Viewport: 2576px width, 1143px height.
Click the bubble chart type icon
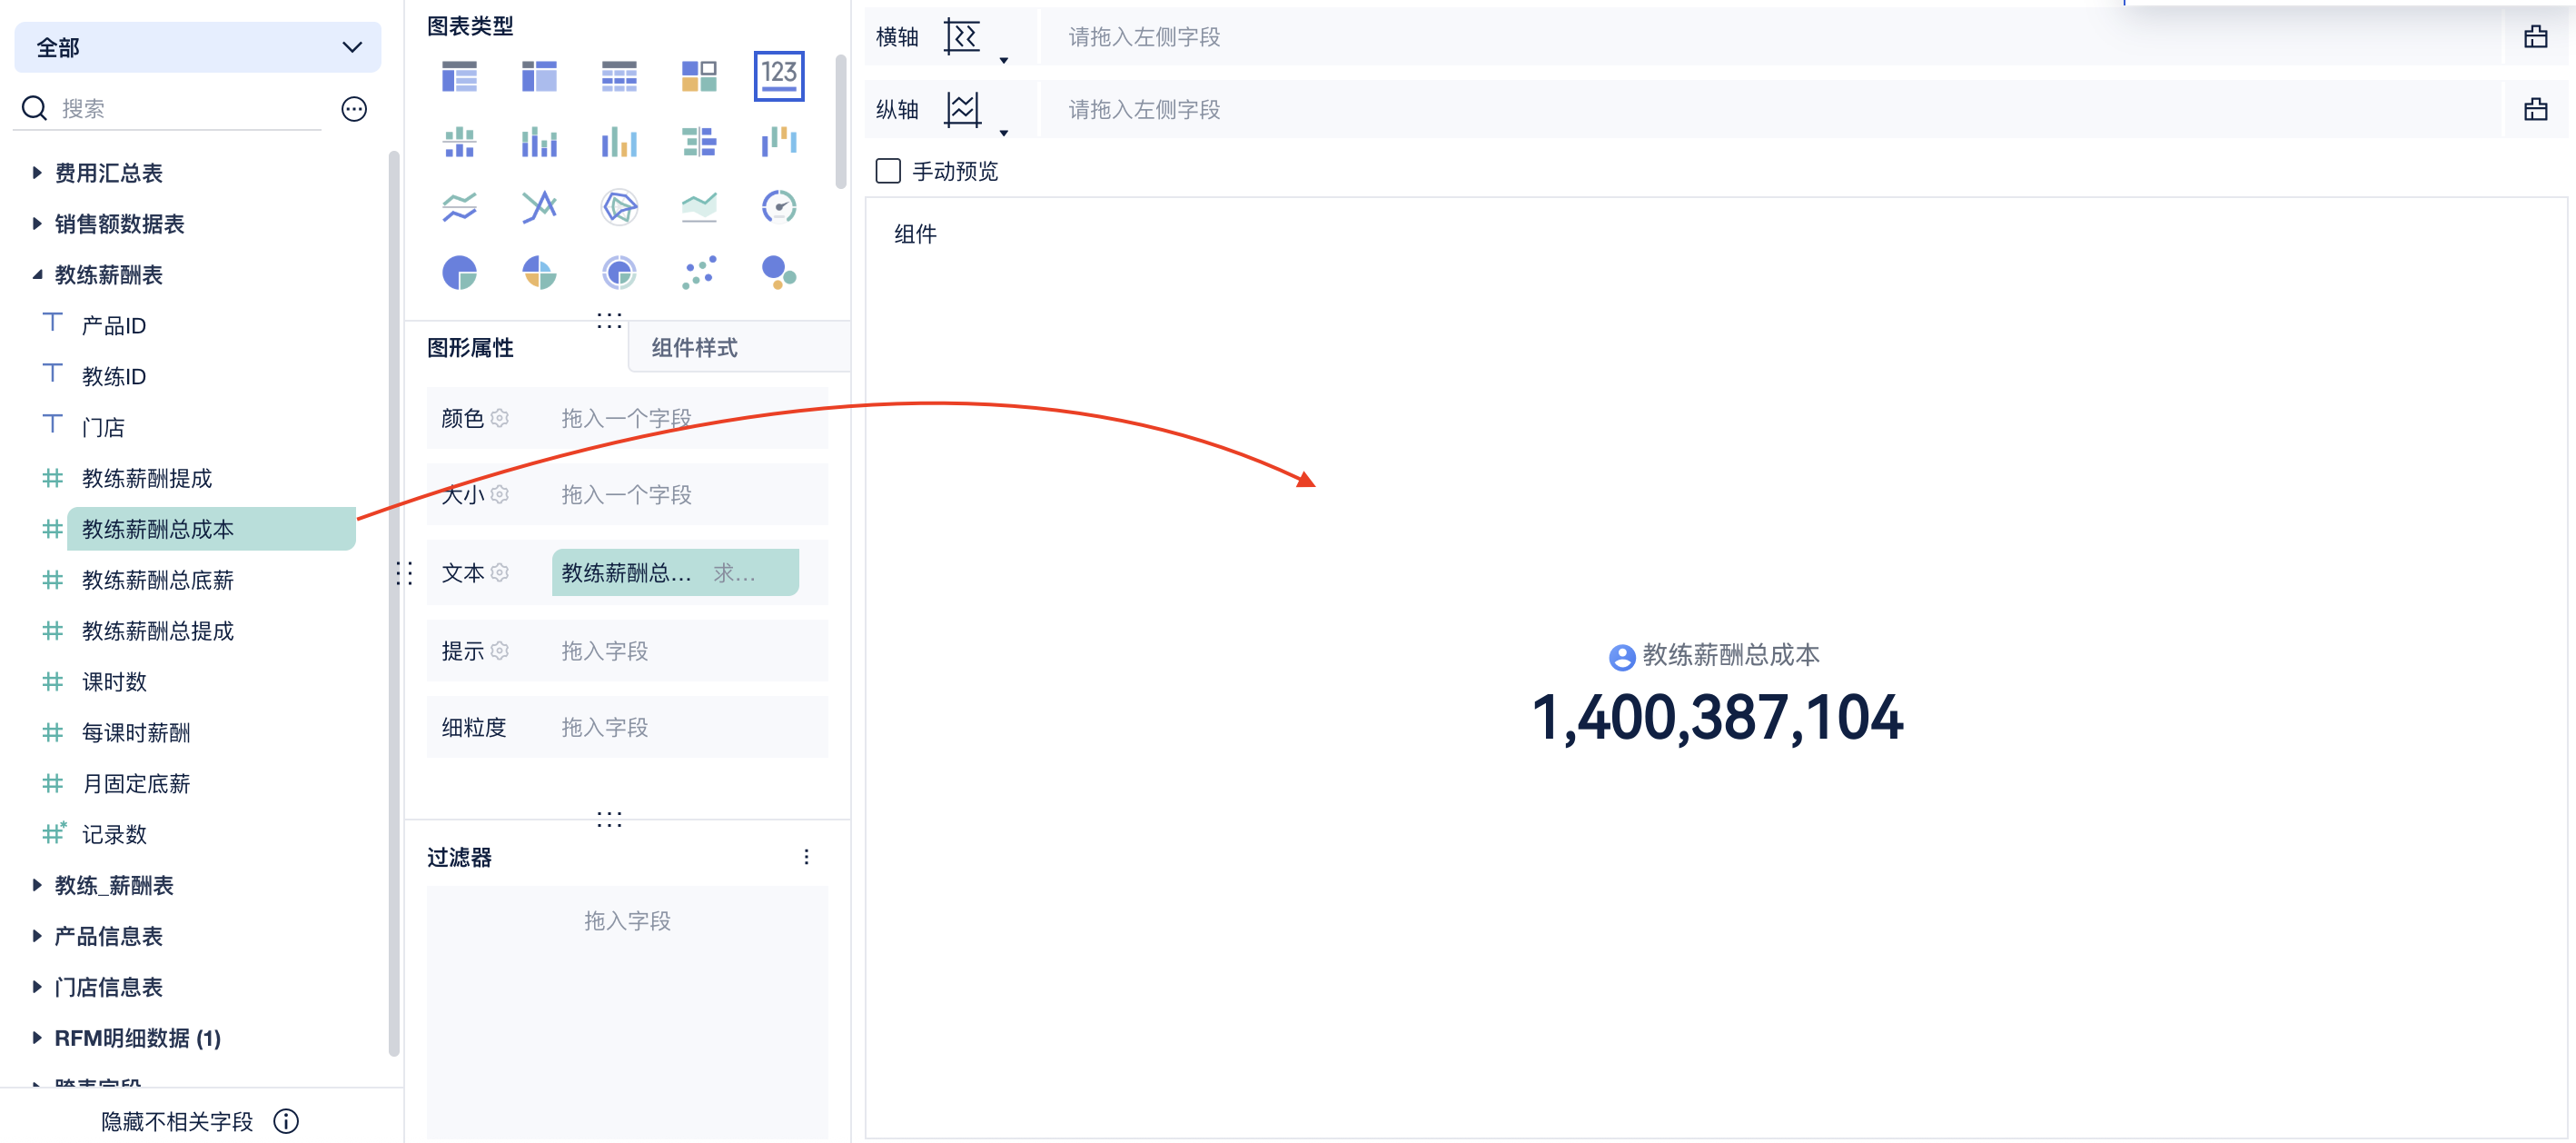coord(778,272)
